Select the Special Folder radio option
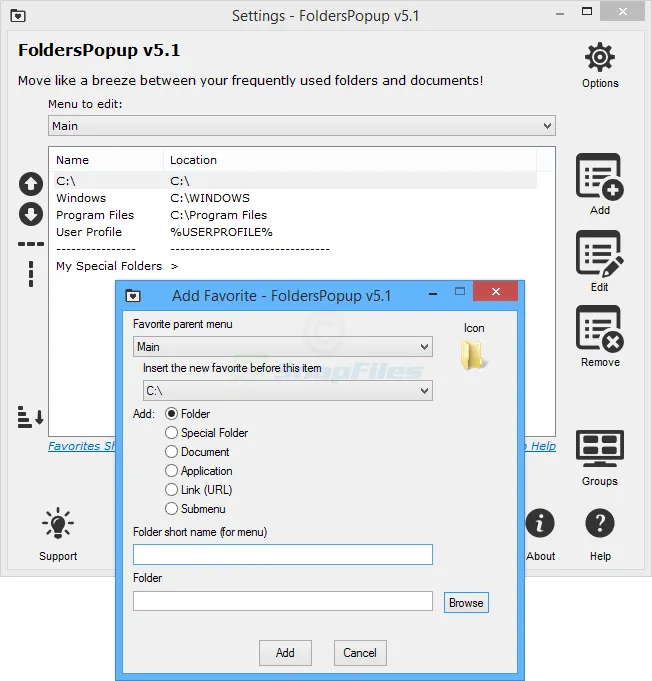652x681 pixels. pos(172,433)
